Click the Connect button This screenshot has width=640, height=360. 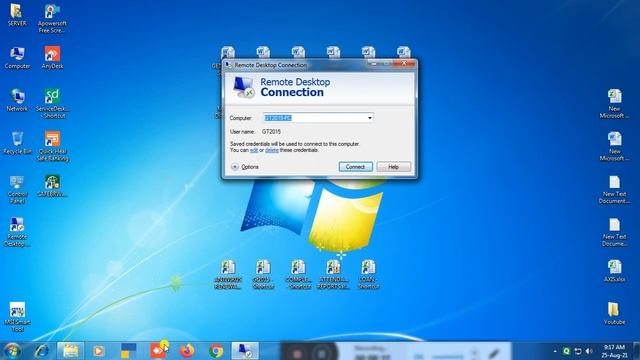[x=356, y=167]
